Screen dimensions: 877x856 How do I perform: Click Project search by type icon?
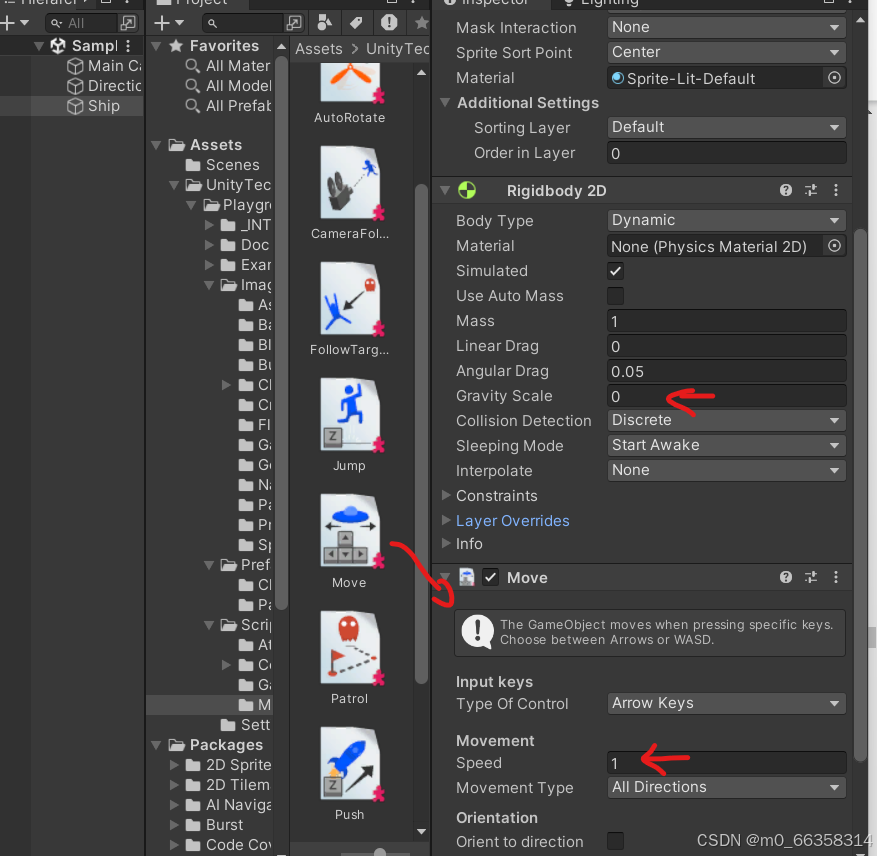324,22
